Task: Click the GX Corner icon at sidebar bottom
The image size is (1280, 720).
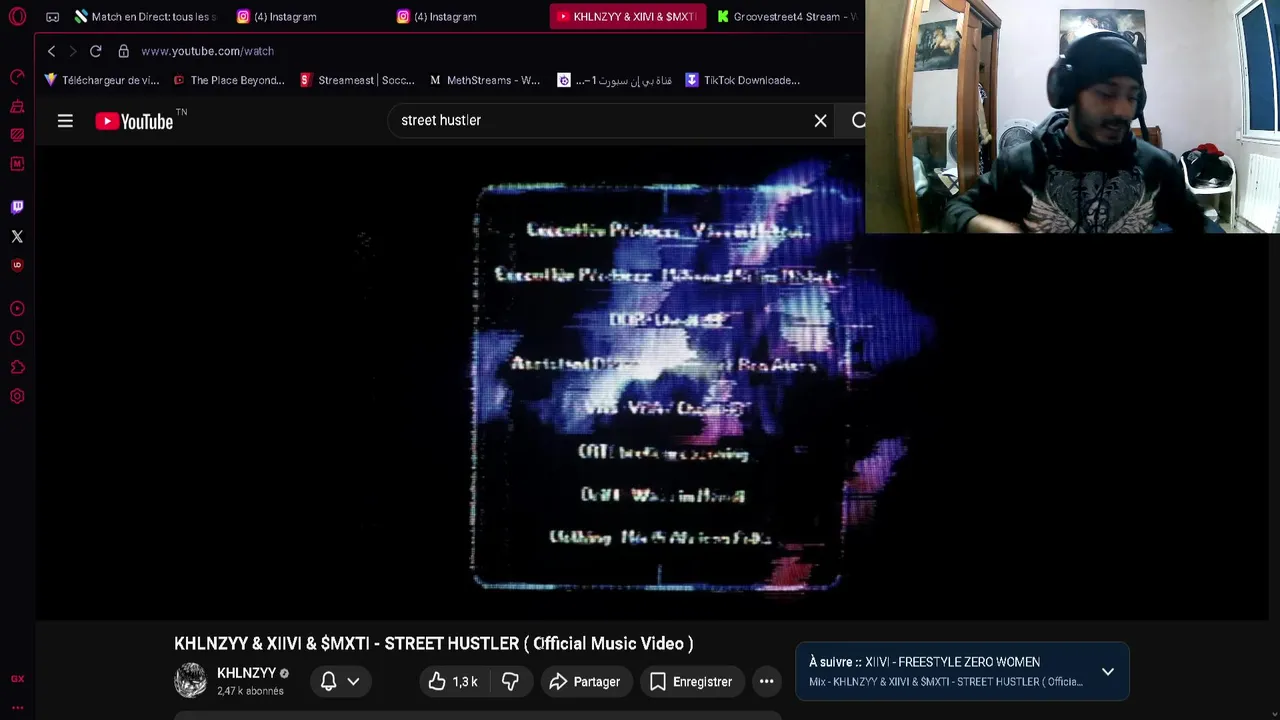Action: [x=17, y=679]
